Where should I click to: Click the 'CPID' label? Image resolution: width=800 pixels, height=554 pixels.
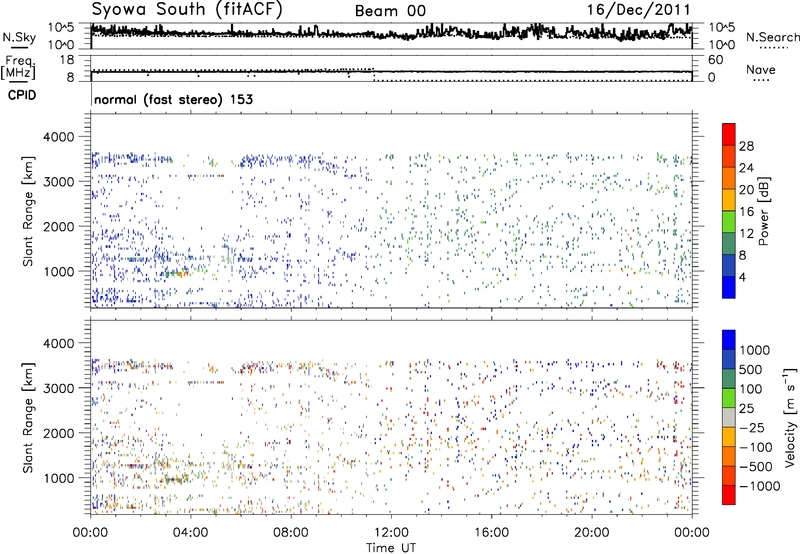(x=22, y=95)
